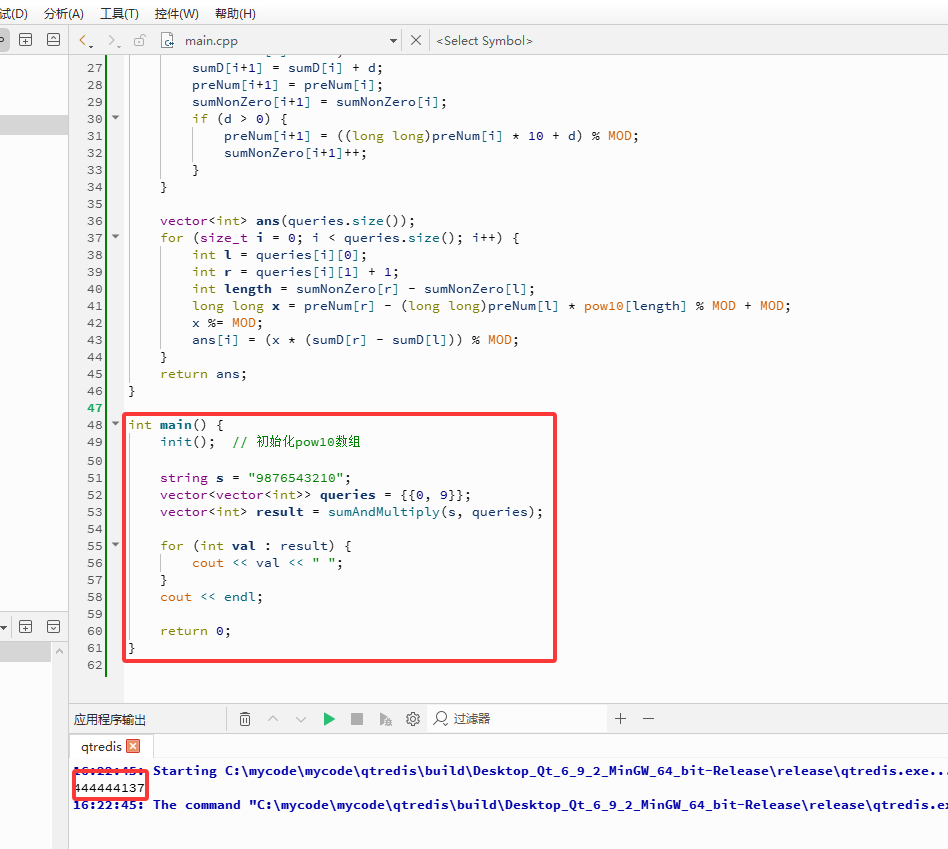Click line number 47

point(95,408)
